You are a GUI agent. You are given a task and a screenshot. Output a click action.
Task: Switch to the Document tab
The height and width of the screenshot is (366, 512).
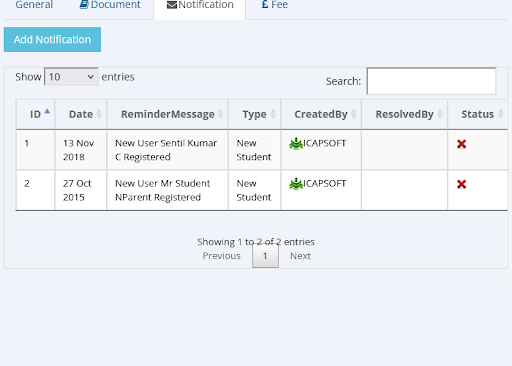pyautogui.click(x=110, y=5)
